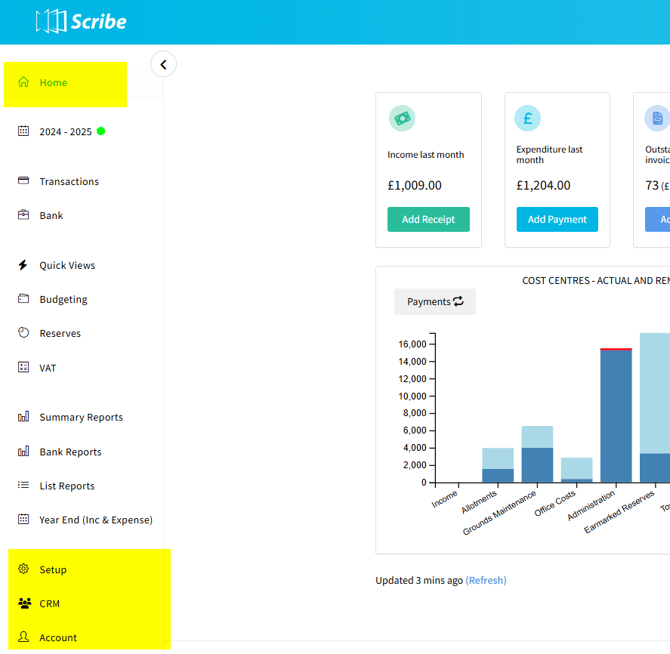The image size is (670, 654).
Task: Open Summary Reports in the sidebar
Action: tap(81, 417)
